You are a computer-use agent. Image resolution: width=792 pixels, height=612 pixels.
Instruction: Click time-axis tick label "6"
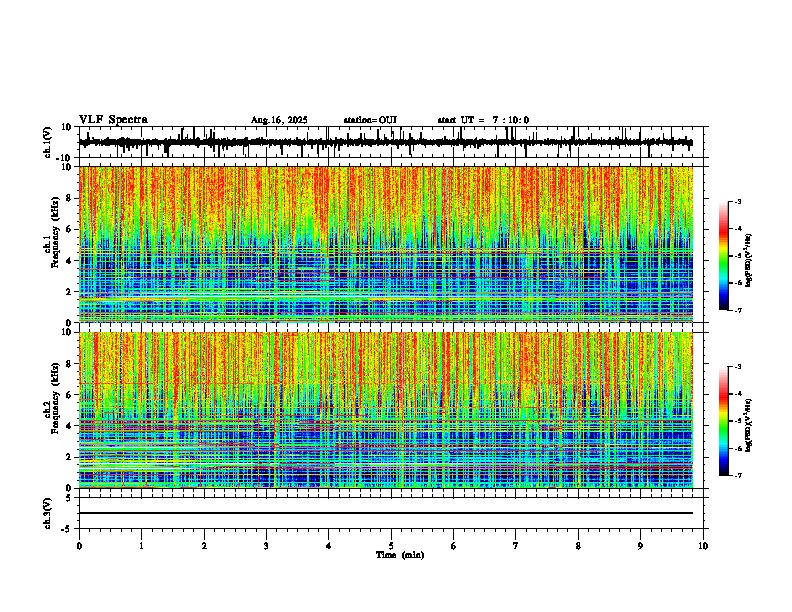click(x=454, y=546)
